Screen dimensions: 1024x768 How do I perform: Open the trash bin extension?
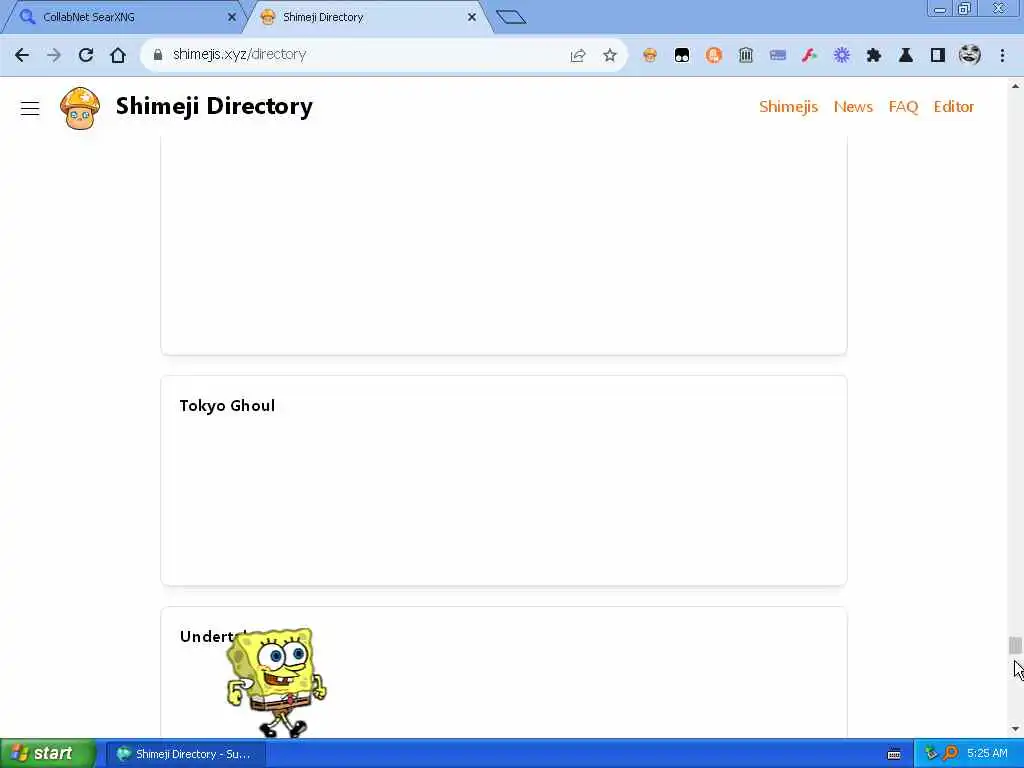[x=746, y=56]
